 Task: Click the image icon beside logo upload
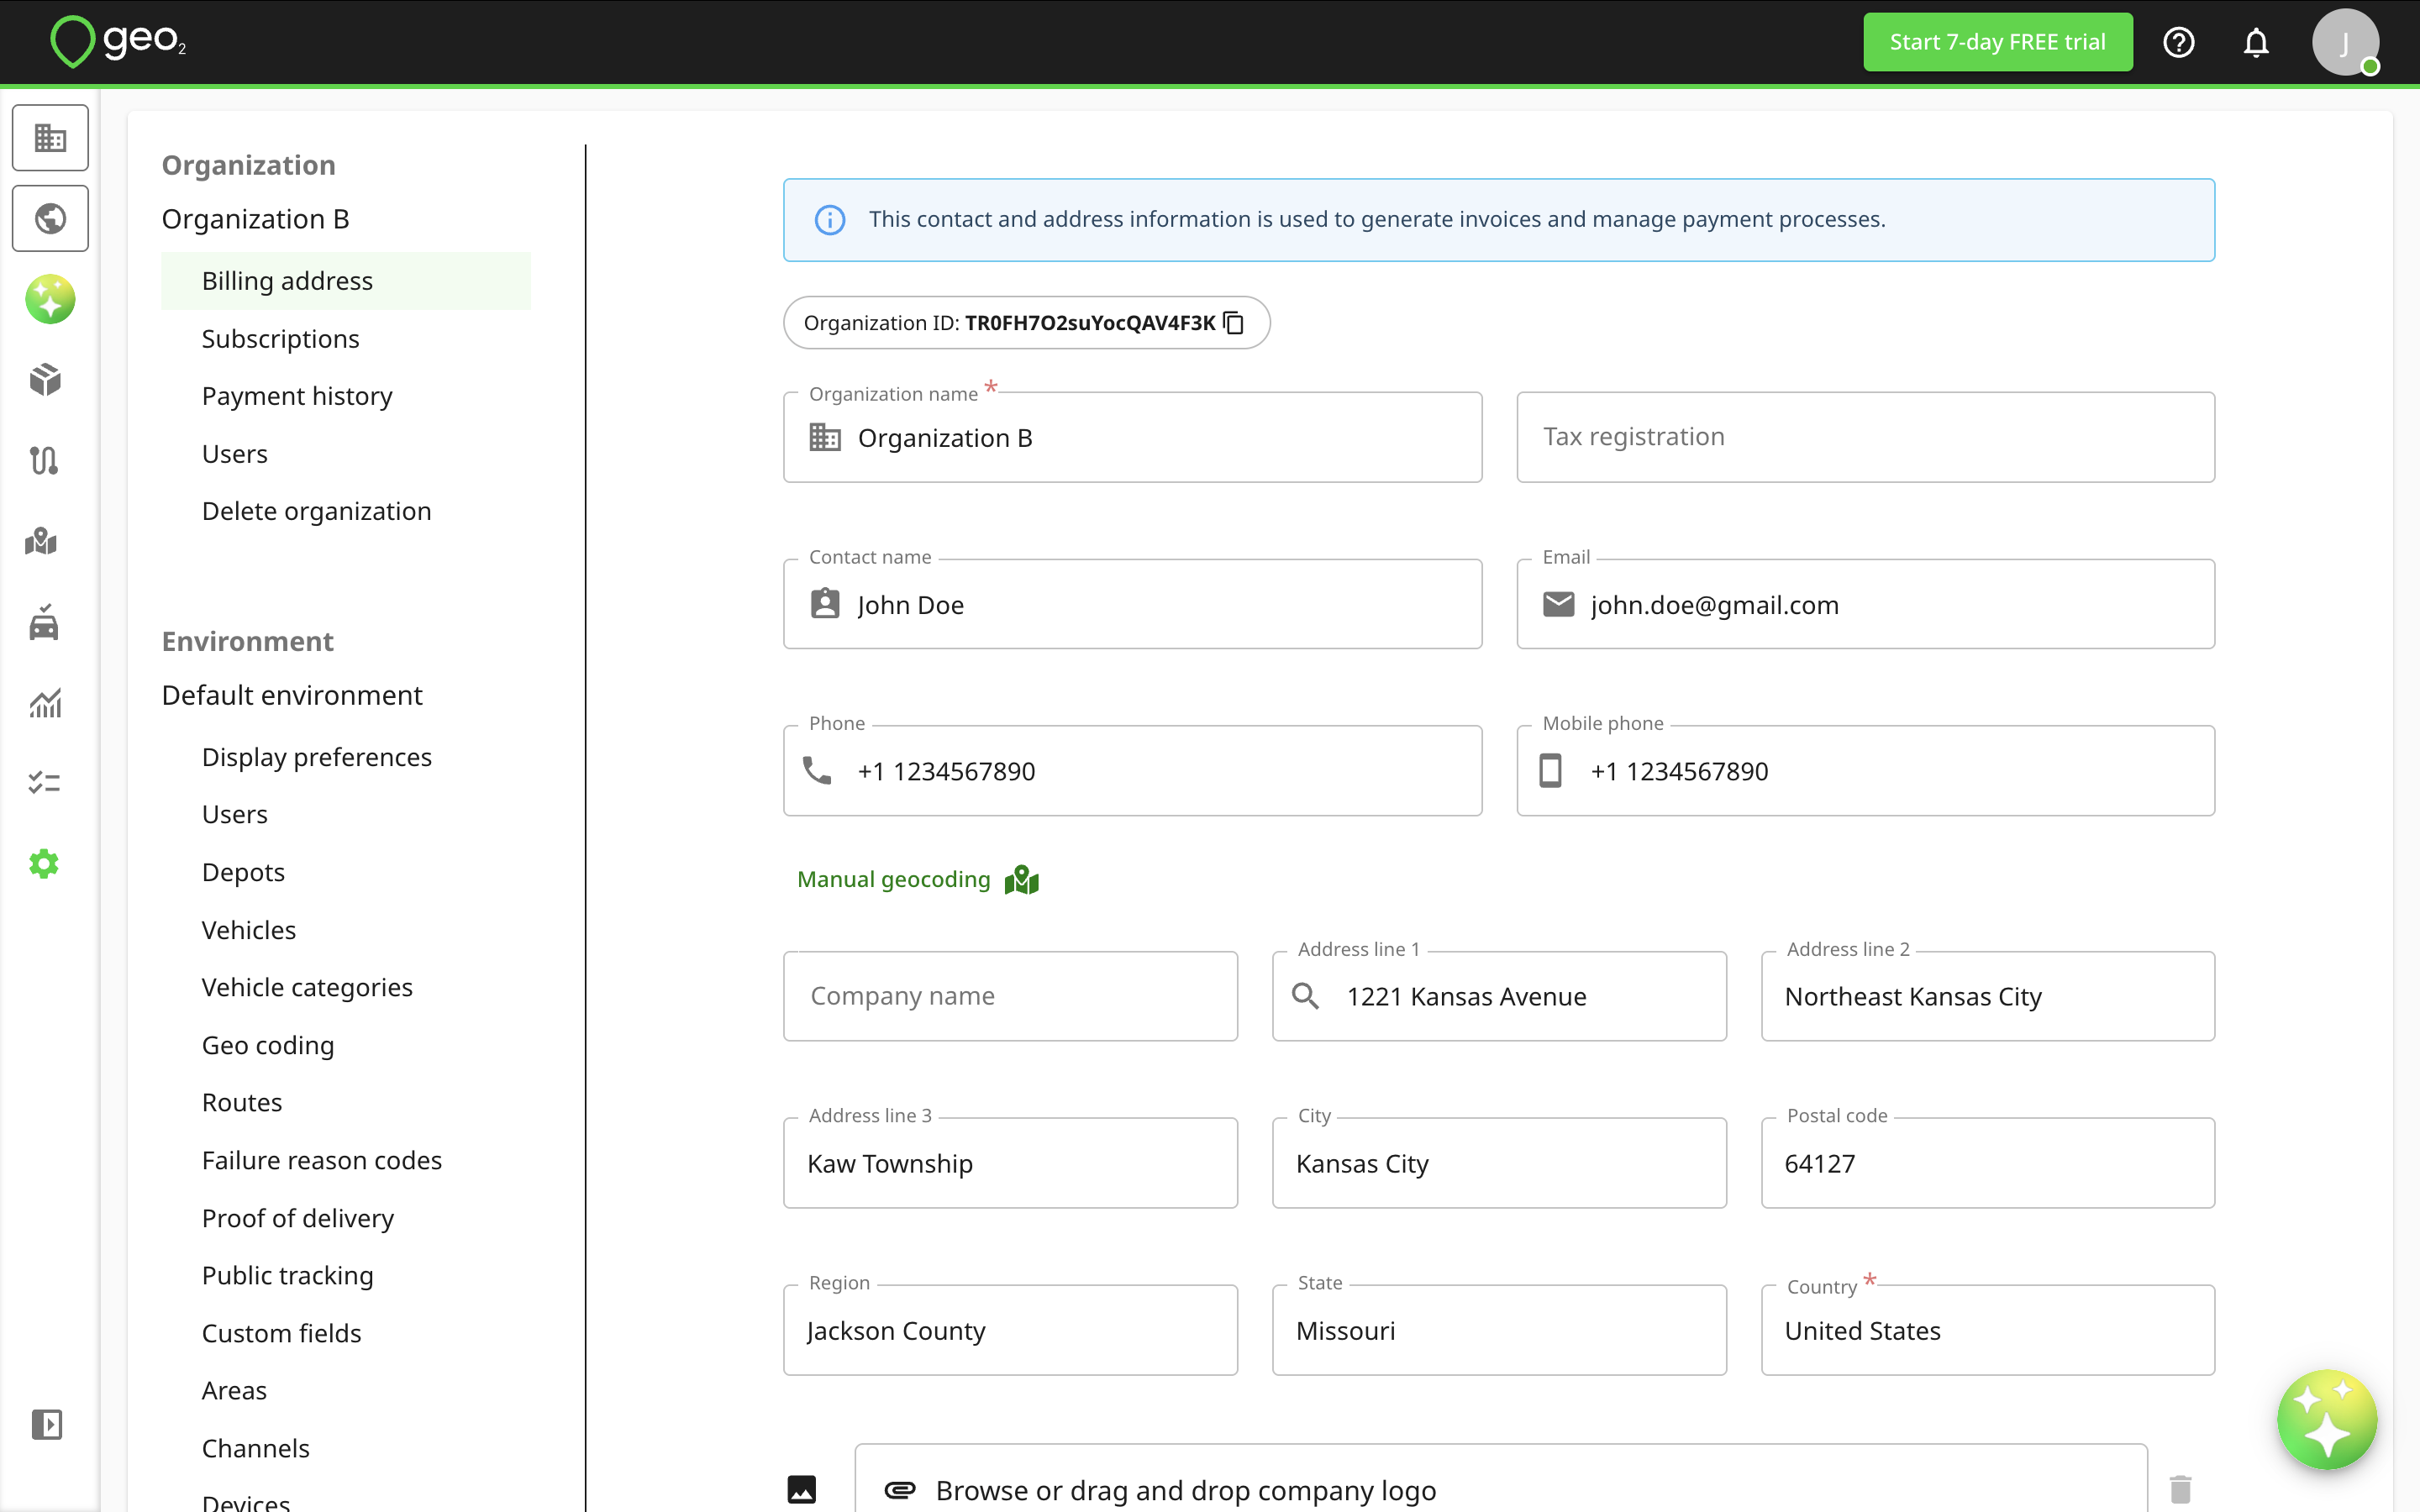(x=802, y=1490)
